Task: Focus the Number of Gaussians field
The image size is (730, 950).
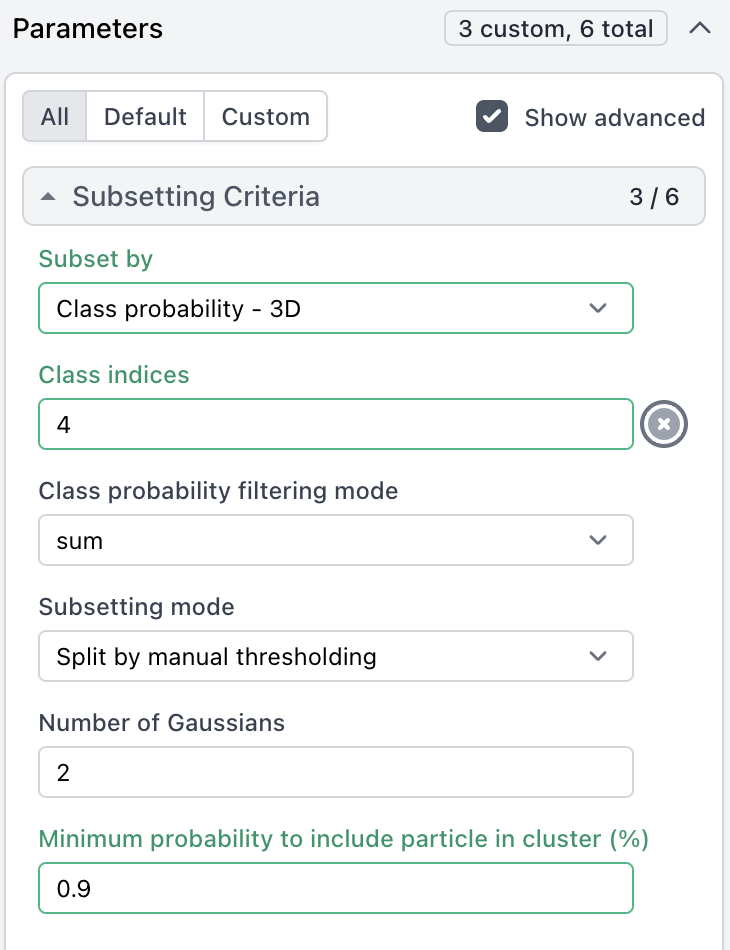Action: point(335,773)
